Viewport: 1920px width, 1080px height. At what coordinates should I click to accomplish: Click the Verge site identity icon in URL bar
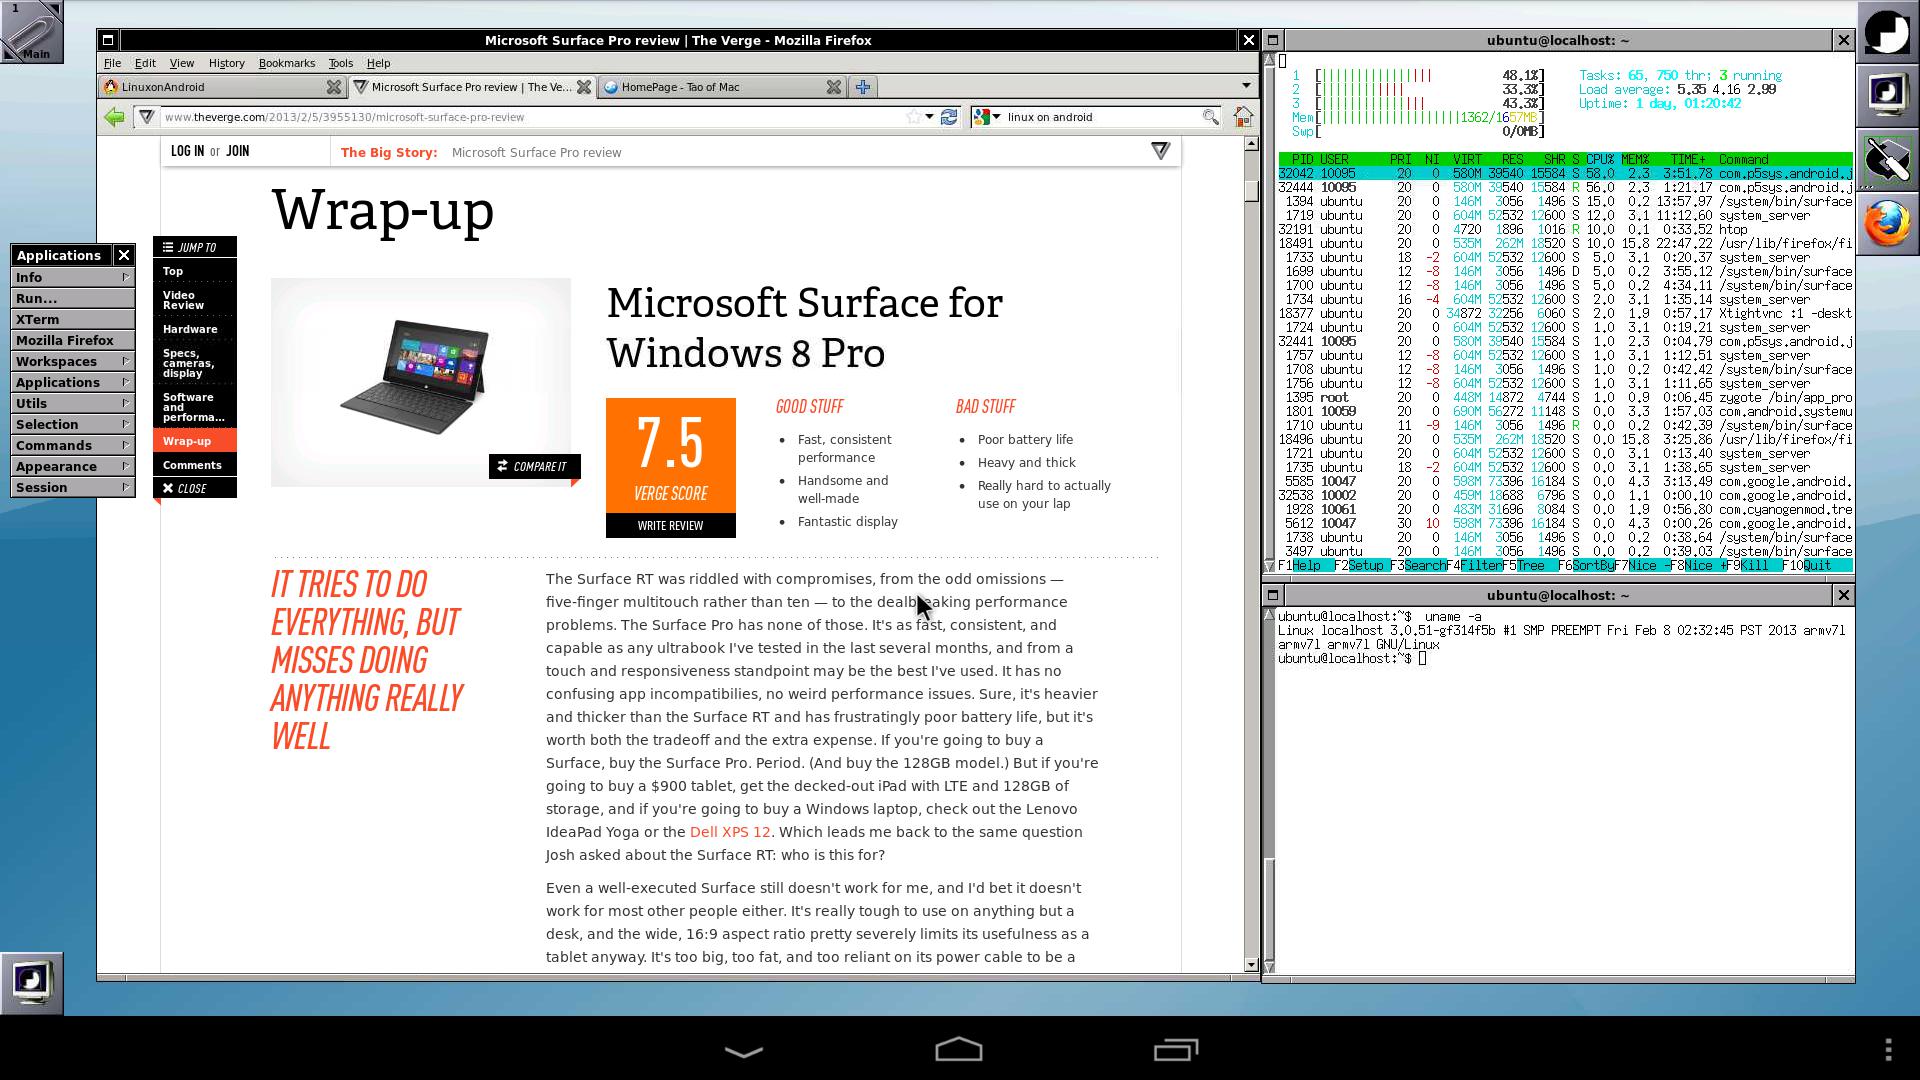point(147,117)
